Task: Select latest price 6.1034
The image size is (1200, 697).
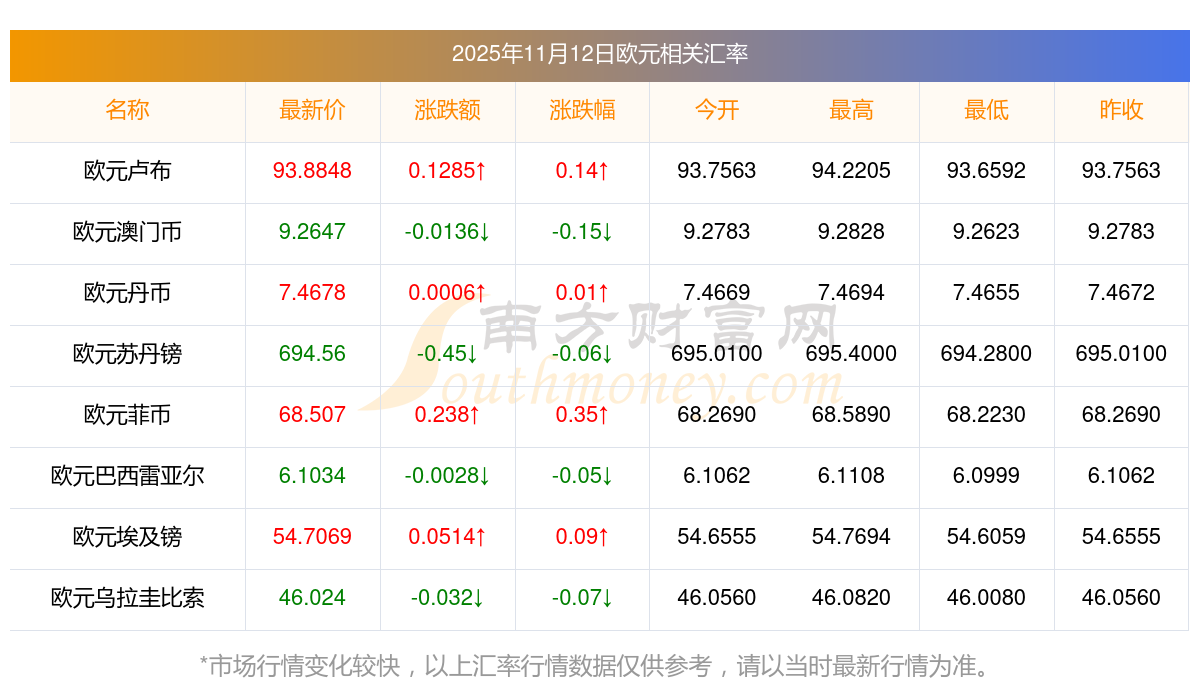Action: point(312,476)
